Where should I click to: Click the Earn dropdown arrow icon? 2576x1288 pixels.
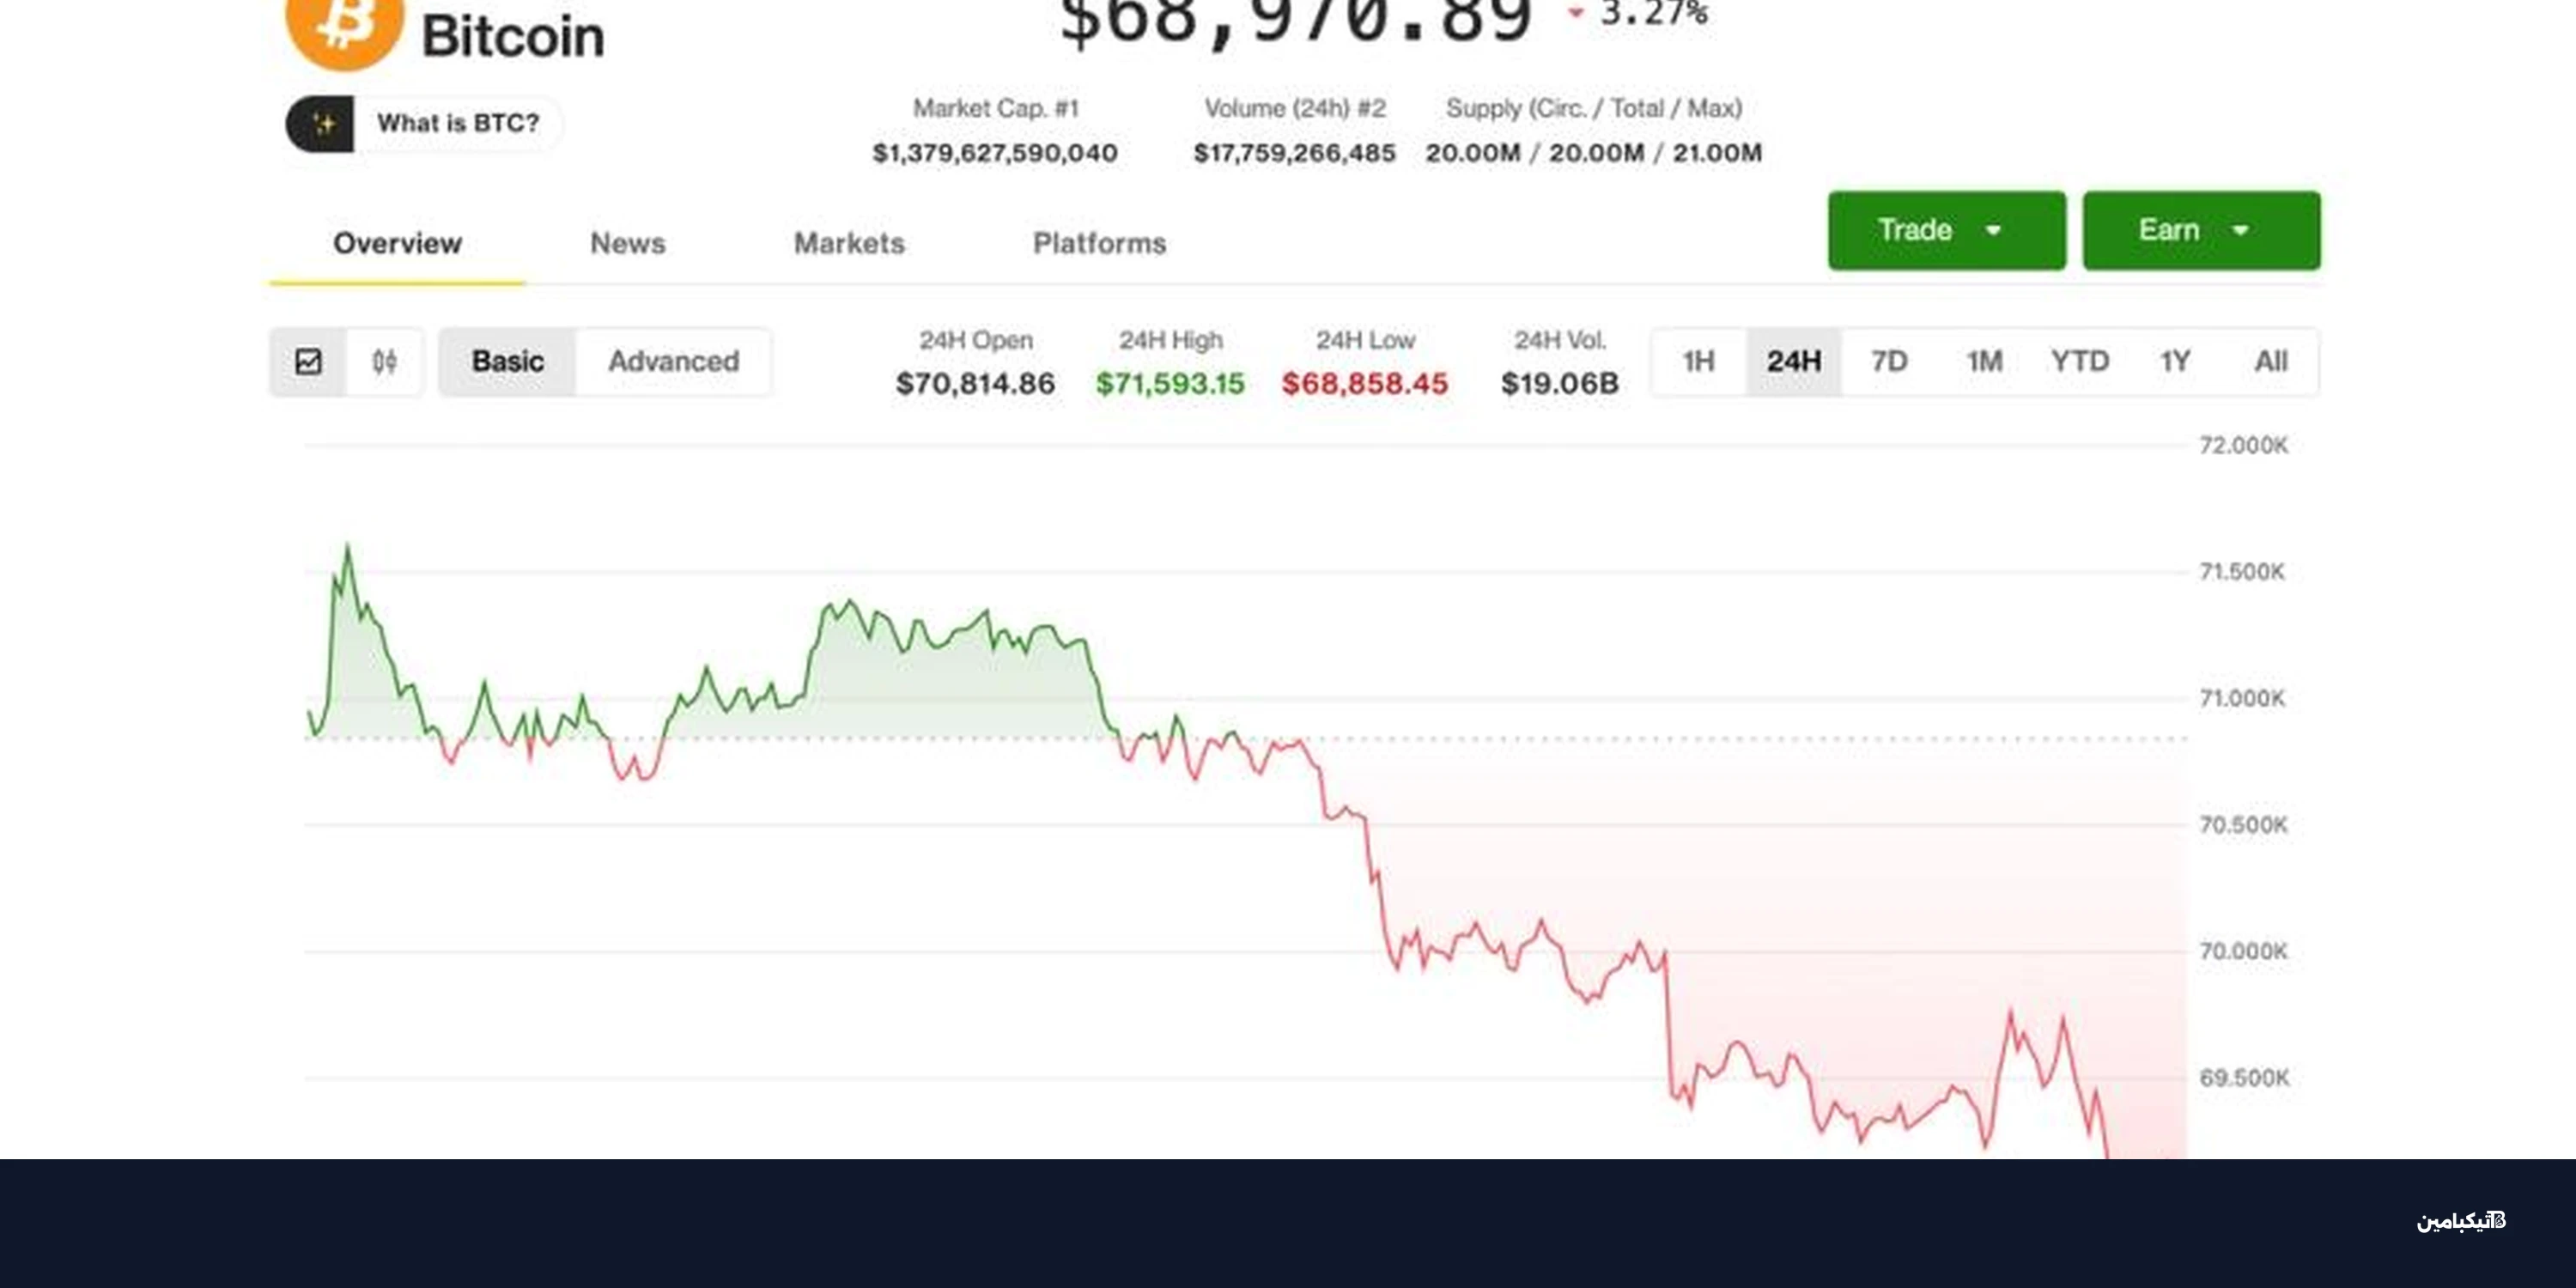pos(2241,230)
